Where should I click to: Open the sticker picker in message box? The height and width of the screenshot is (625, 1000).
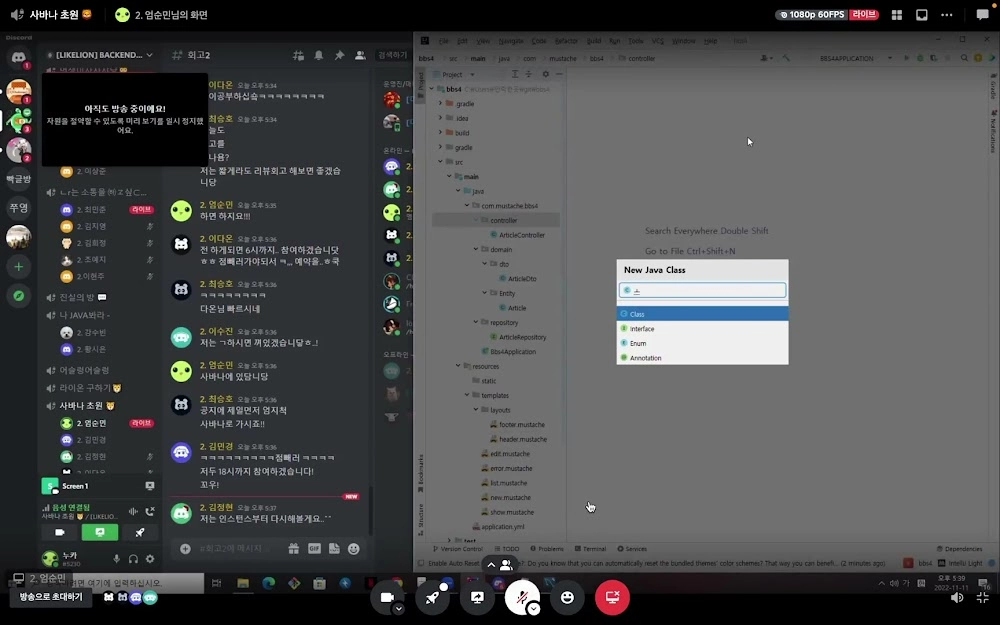click(334, 548)
